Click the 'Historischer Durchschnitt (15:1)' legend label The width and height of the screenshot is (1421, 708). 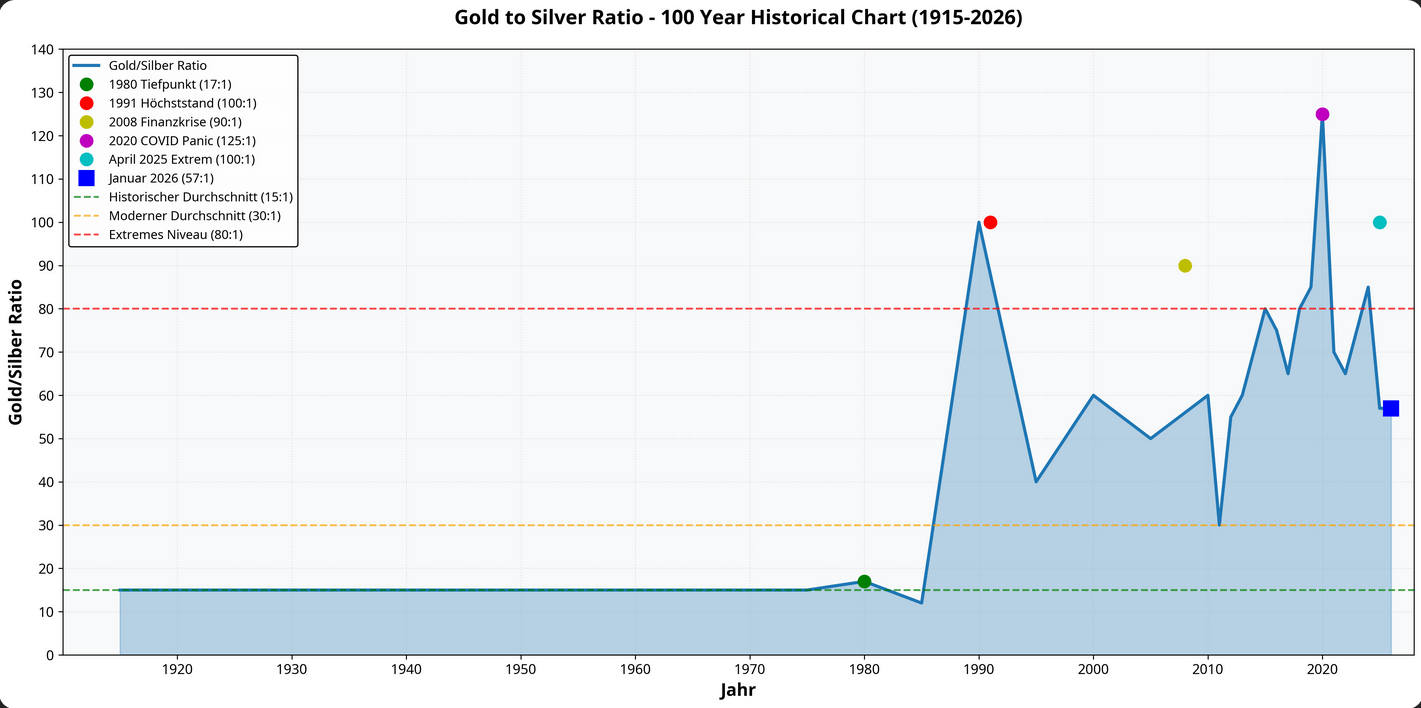pos(200,197)
